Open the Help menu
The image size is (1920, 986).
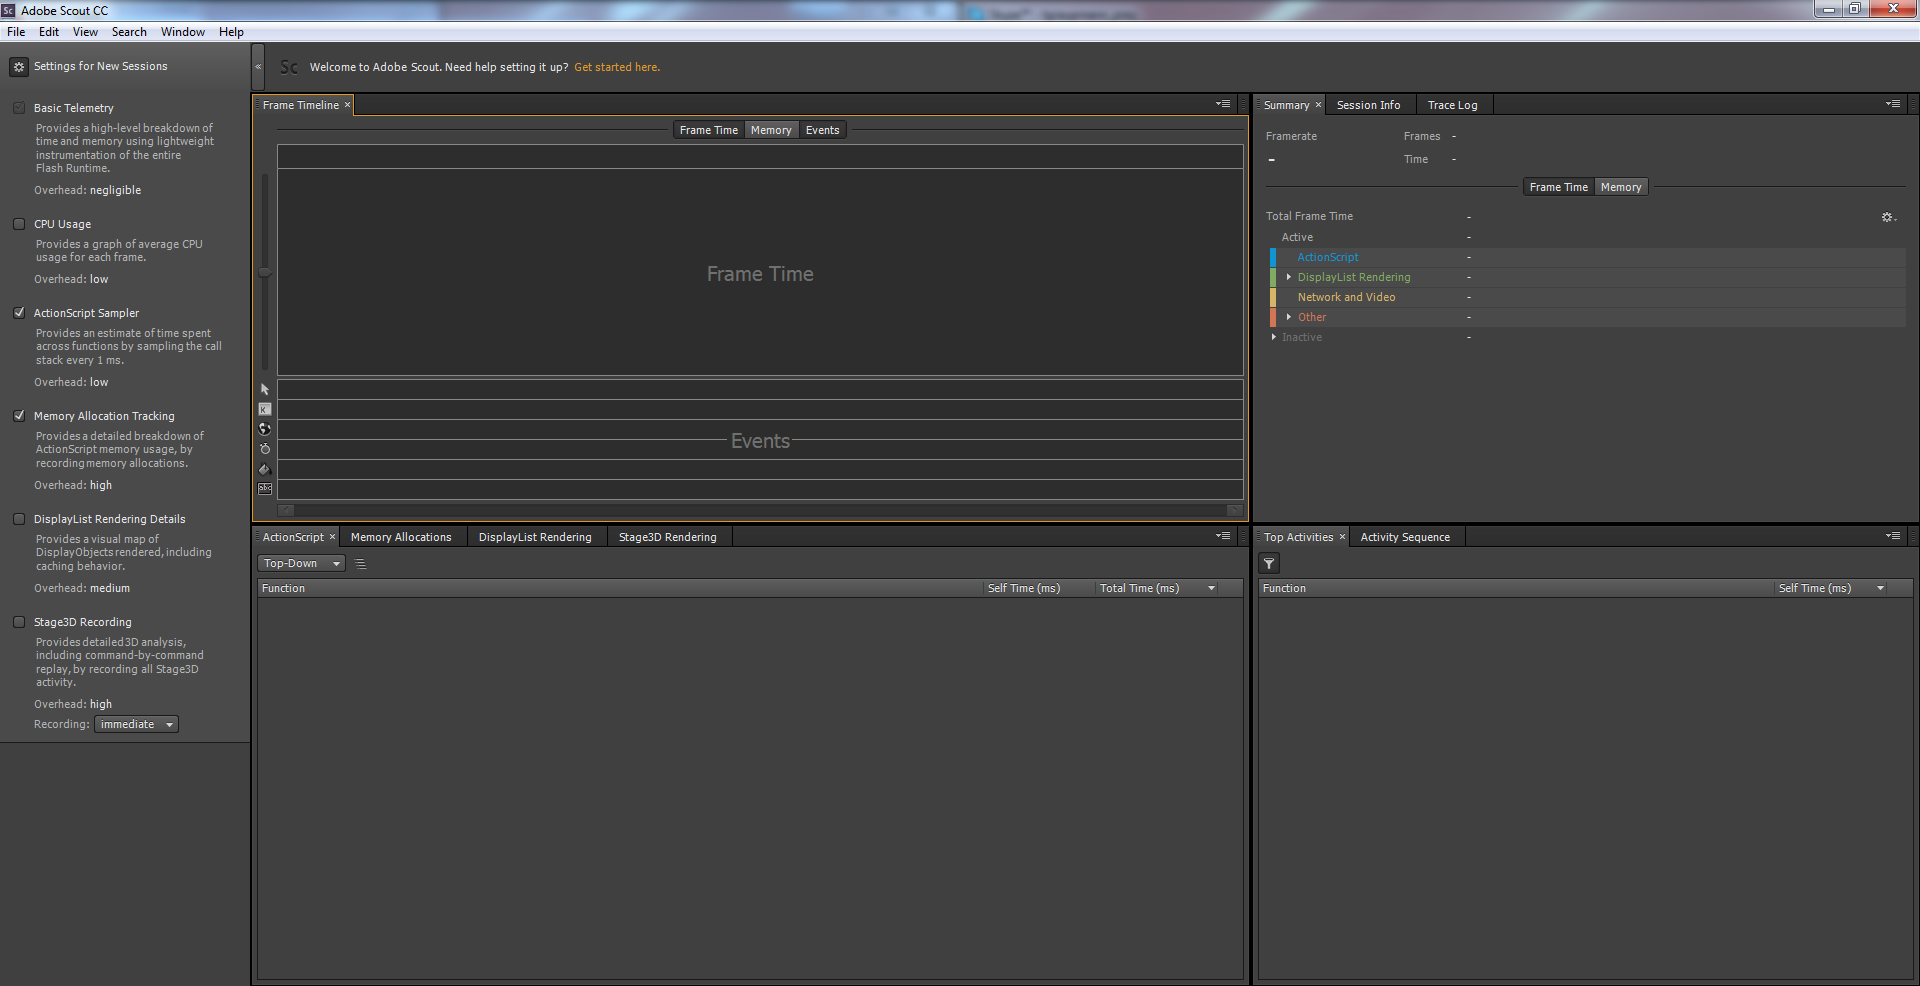pos(231,32)
